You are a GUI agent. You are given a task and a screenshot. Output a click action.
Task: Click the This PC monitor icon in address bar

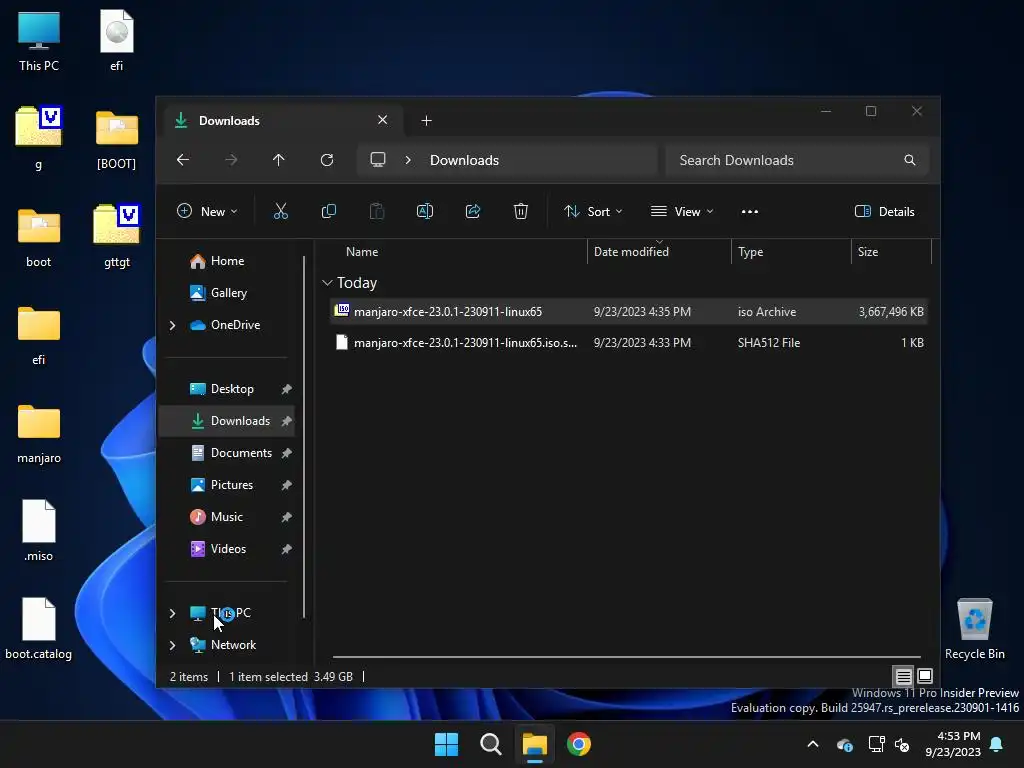377,160
